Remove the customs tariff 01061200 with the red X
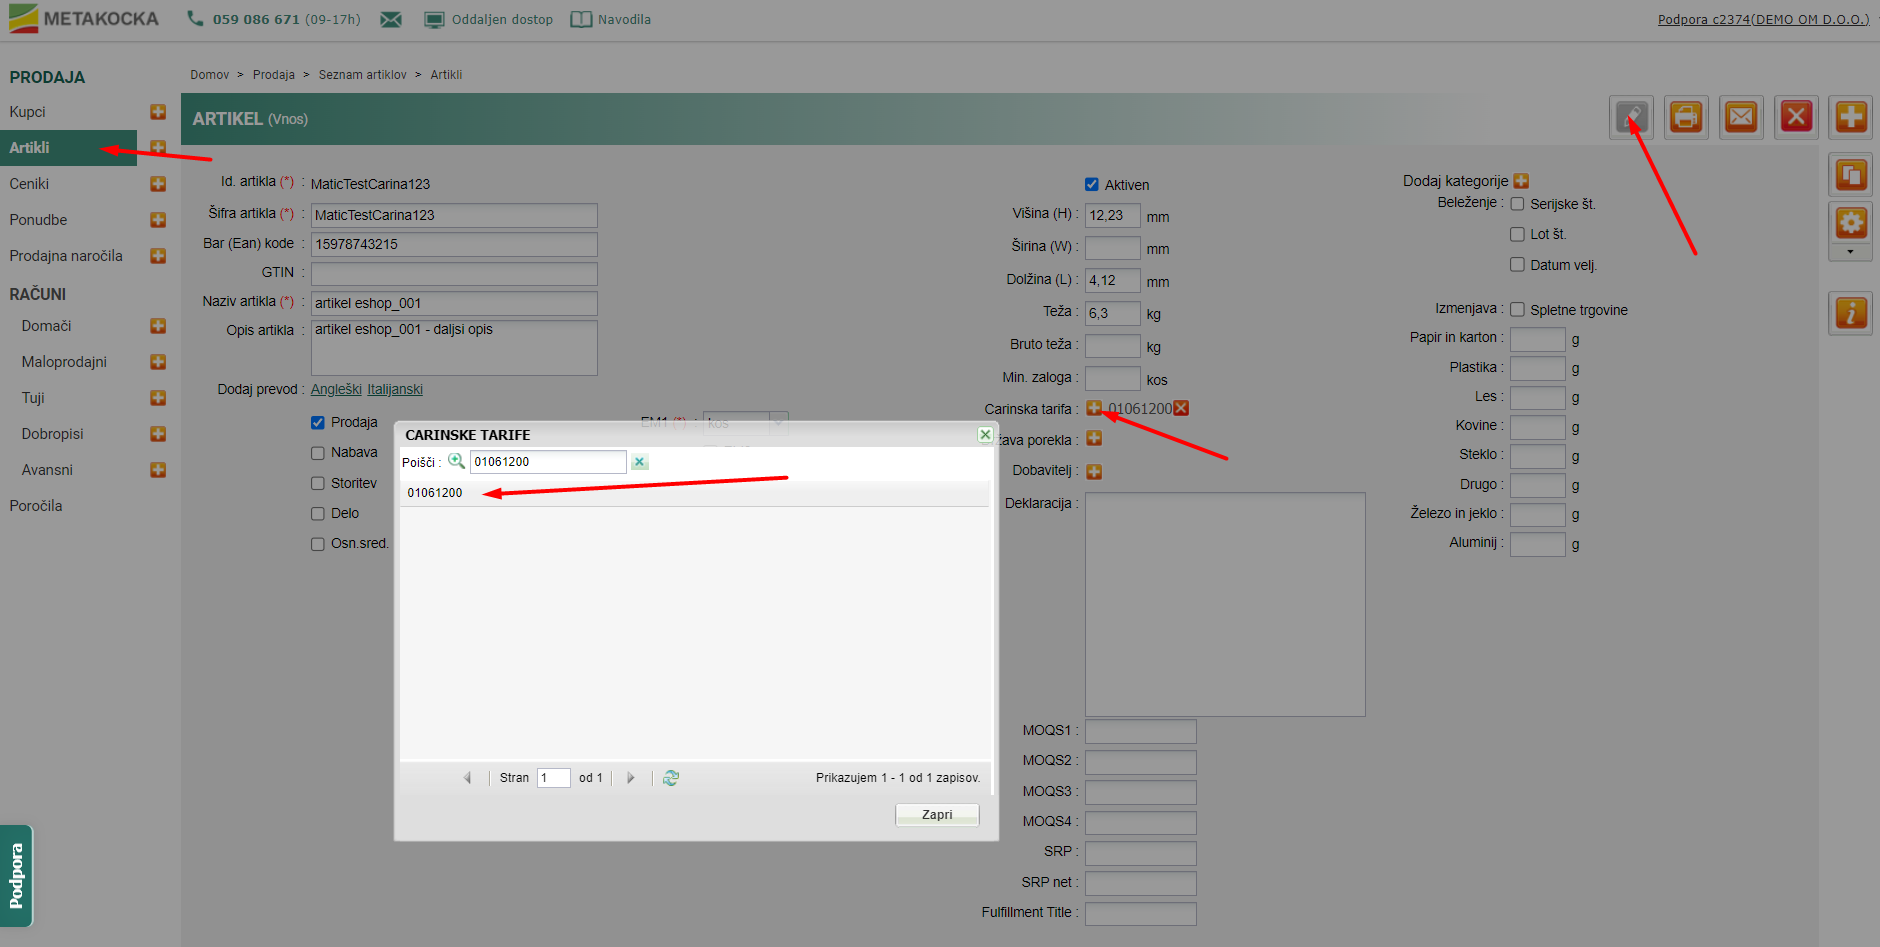Screen dimensions: 1880x947 (1181, 408)
